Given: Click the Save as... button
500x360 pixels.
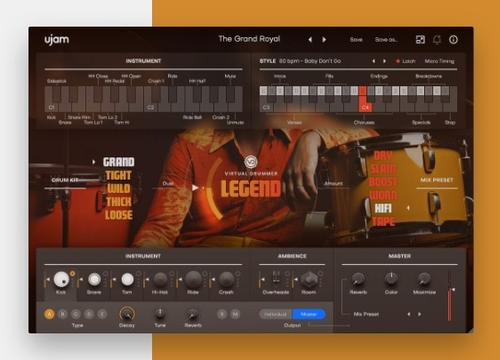Looking at the screenshot, I should click(386, 40).
